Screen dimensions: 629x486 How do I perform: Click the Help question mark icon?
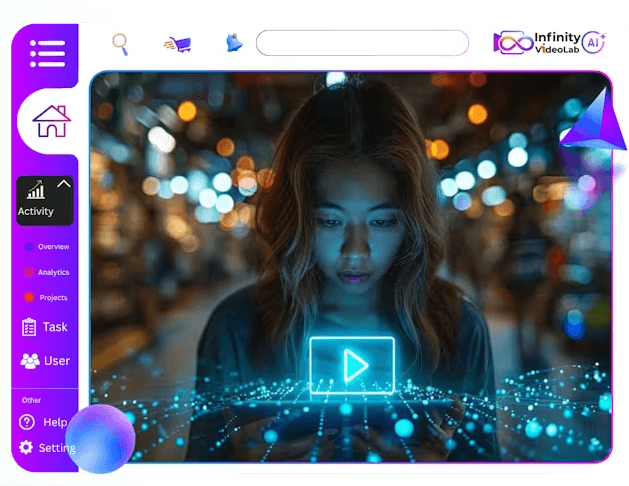[x=27, y=422]
